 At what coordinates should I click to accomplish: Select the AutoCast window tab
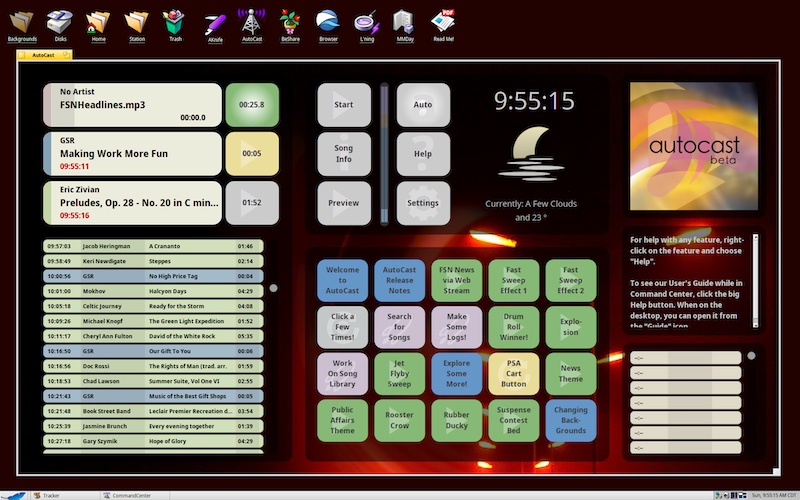pyautogui.click(x=44, y=55)
